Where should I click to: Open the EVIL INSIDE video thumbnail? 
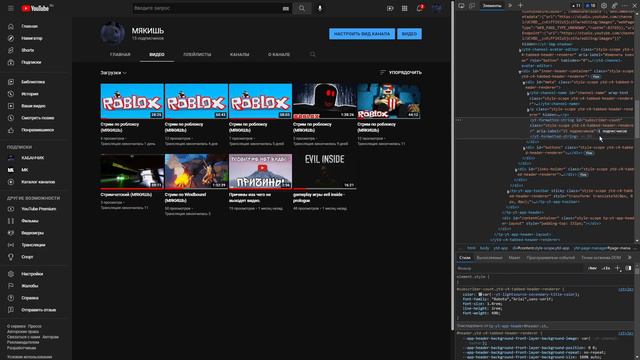click(x=324, y=171)
